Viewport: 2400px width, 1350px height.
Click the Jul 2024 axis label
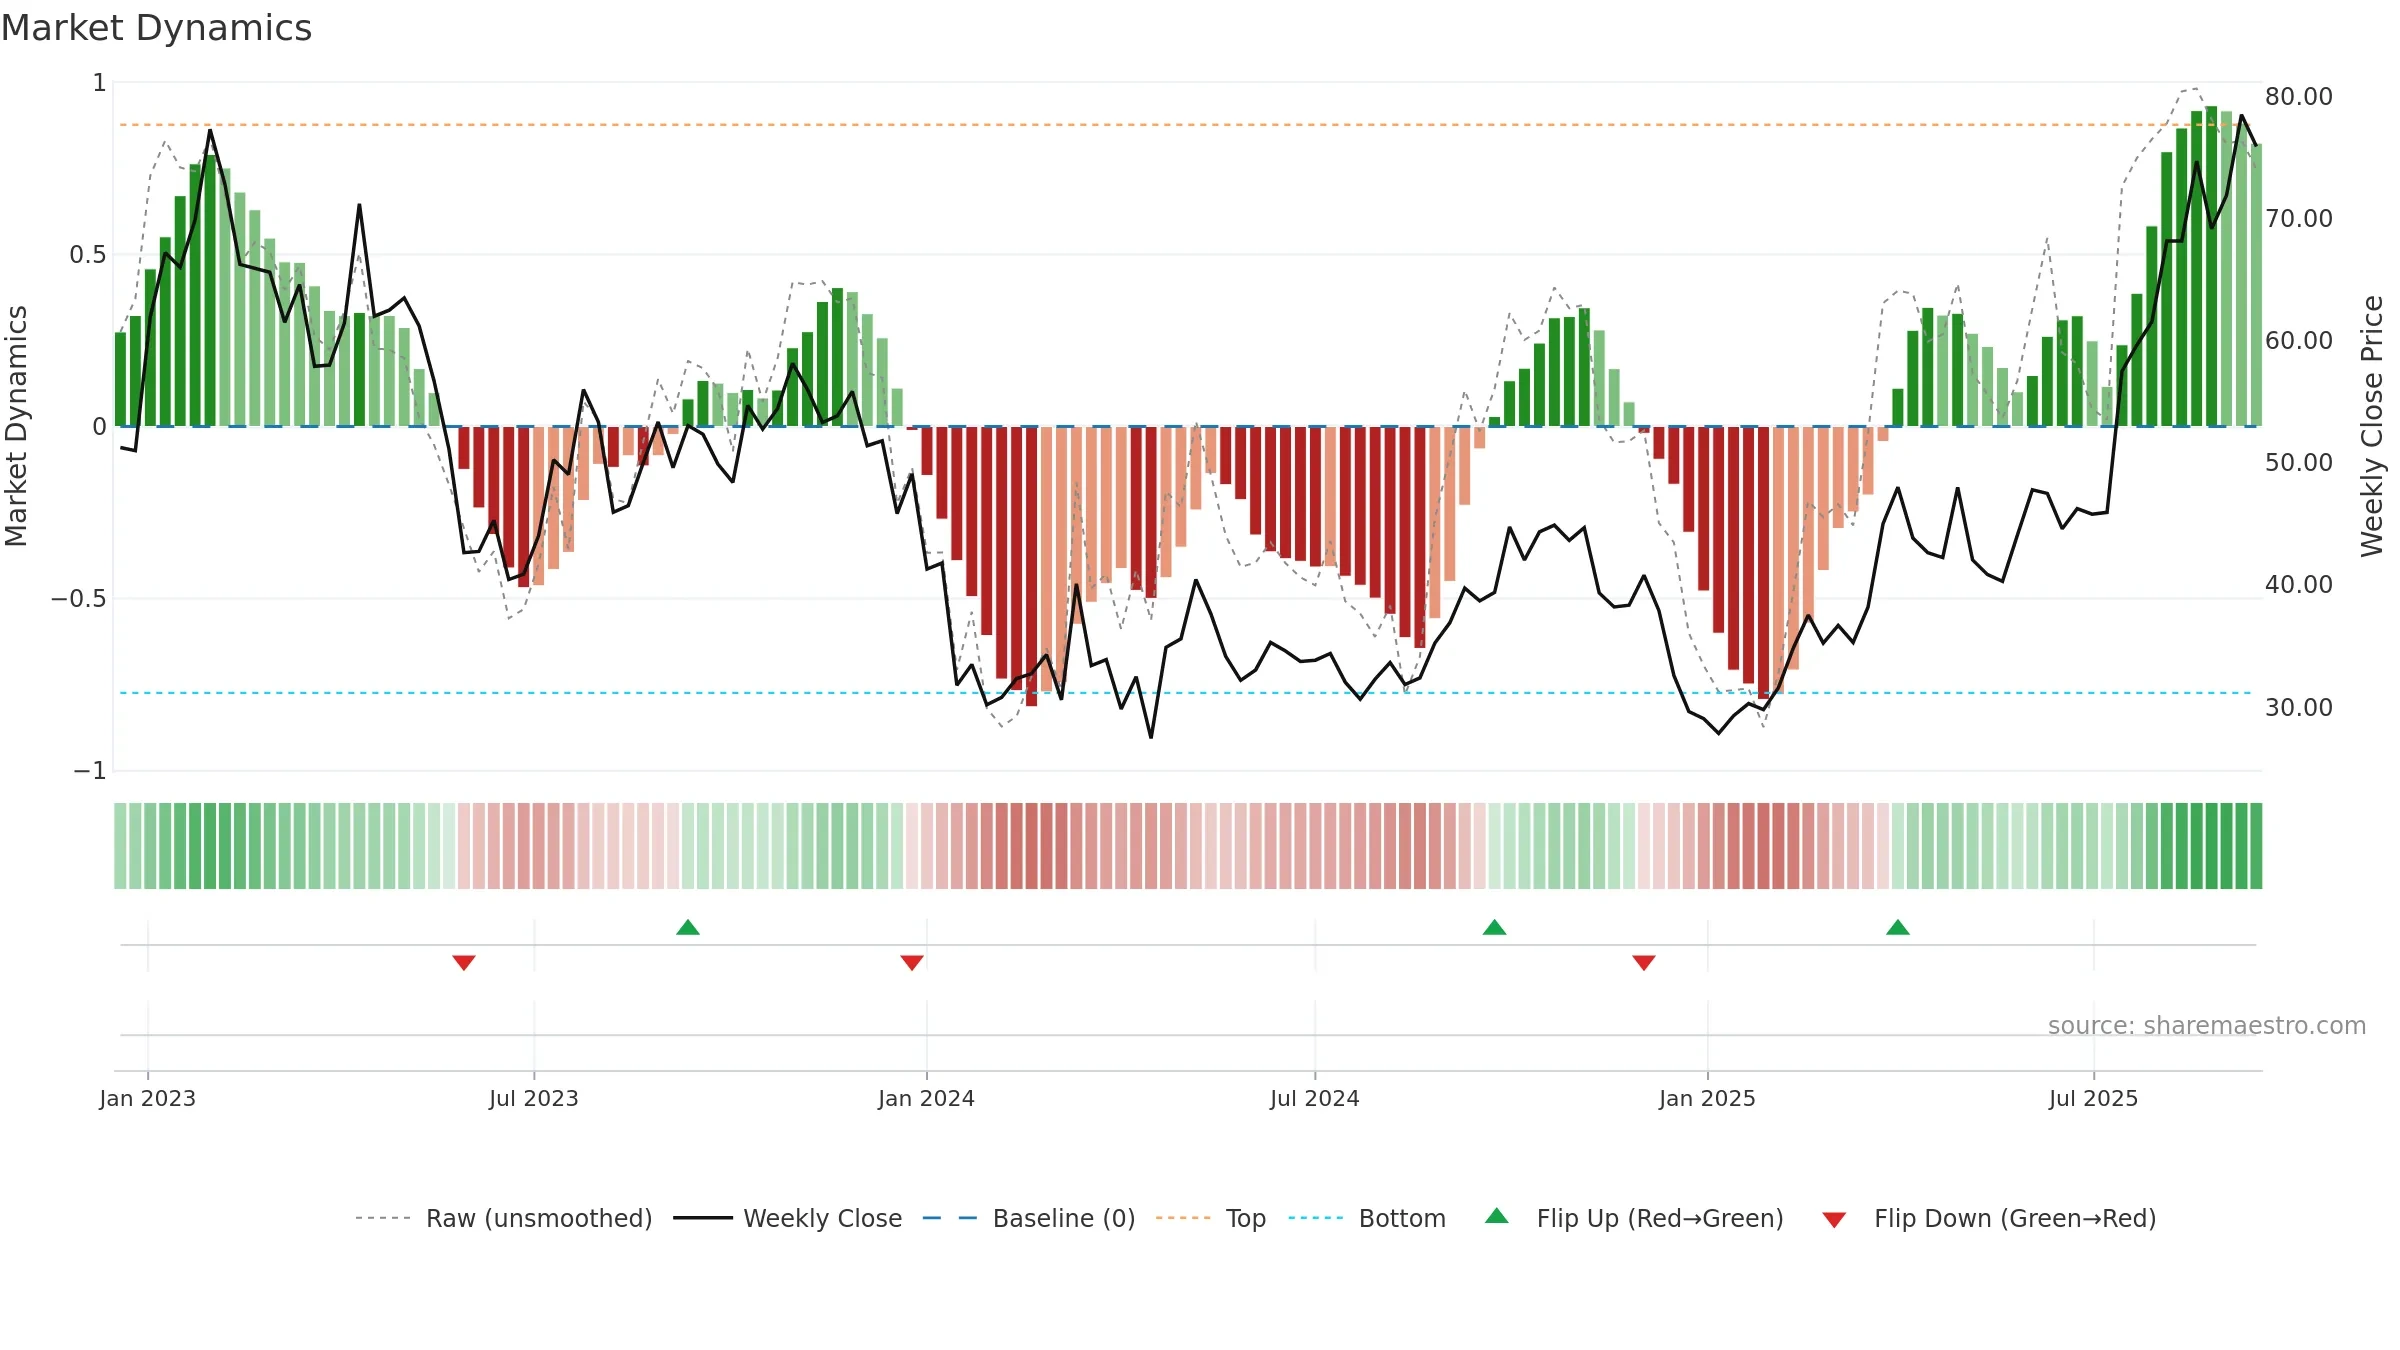pyautogui.click(x=1315, y=1098)
